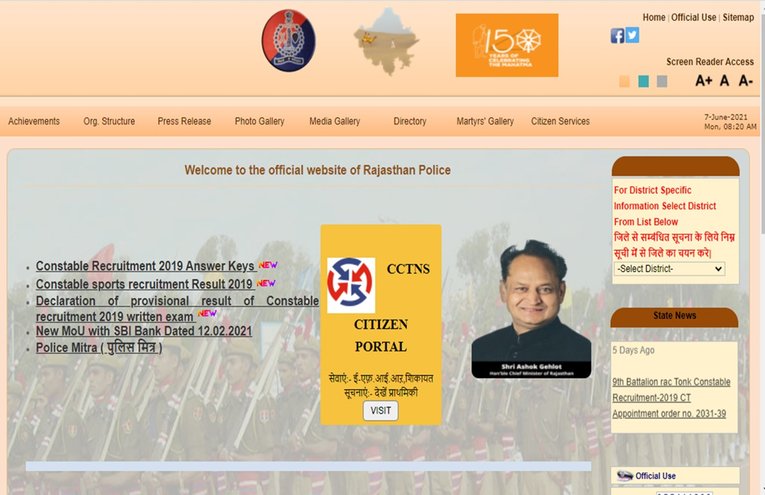Click the Shri Ashok Gehlot portrait
The height and width of the screenshot is (495, 765).
pos(531,308)
